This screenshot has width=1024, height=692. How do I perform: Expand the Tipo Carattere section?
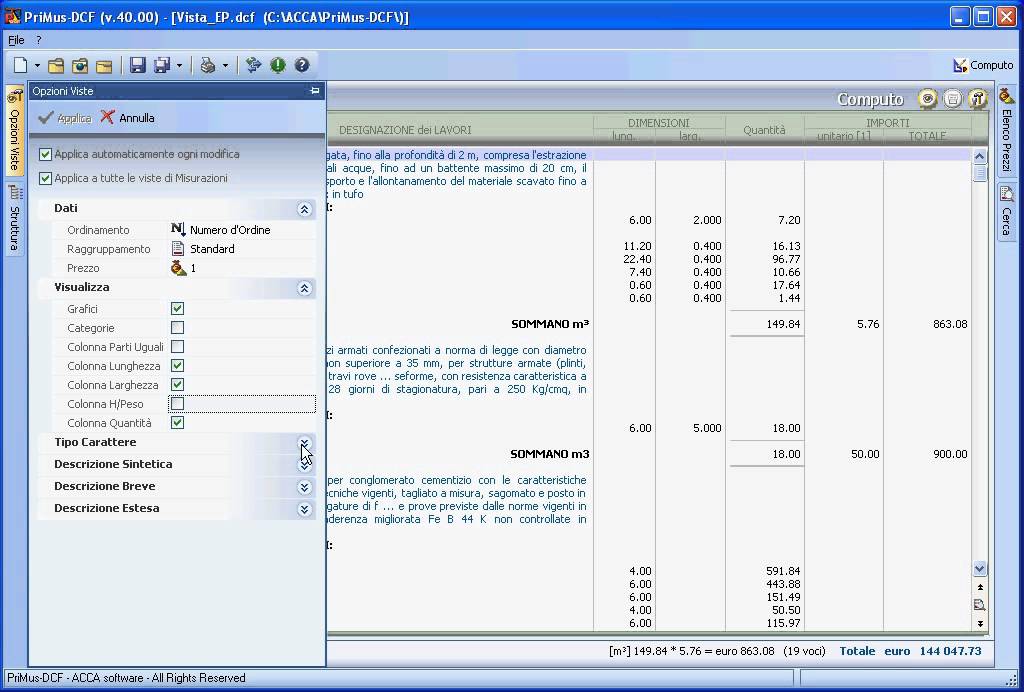pos(304,443)
